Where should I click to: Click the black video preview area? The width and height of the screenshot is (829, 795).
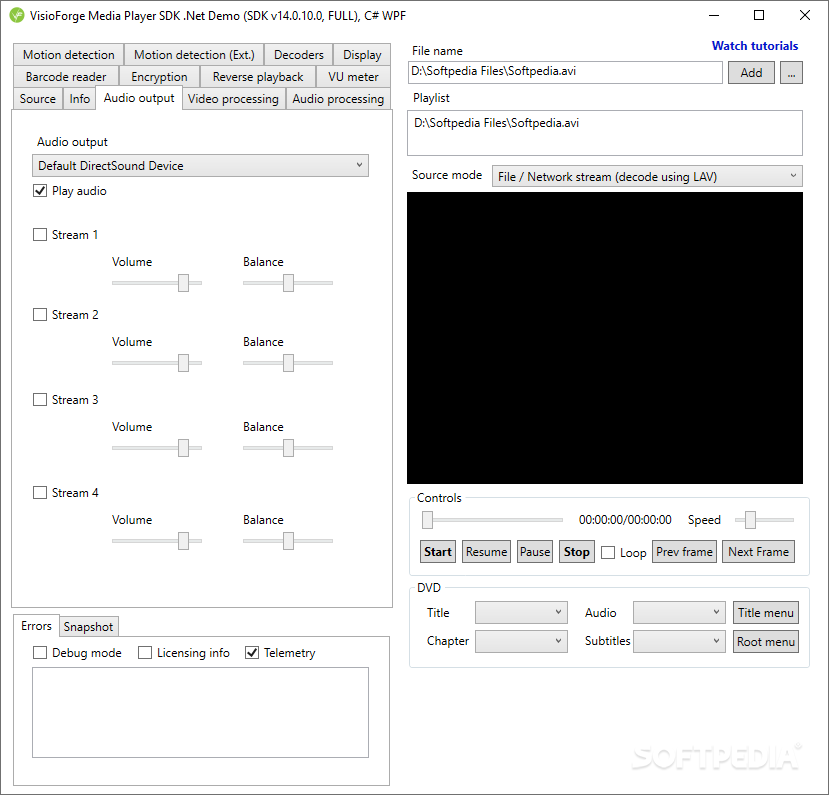(605, 338)
